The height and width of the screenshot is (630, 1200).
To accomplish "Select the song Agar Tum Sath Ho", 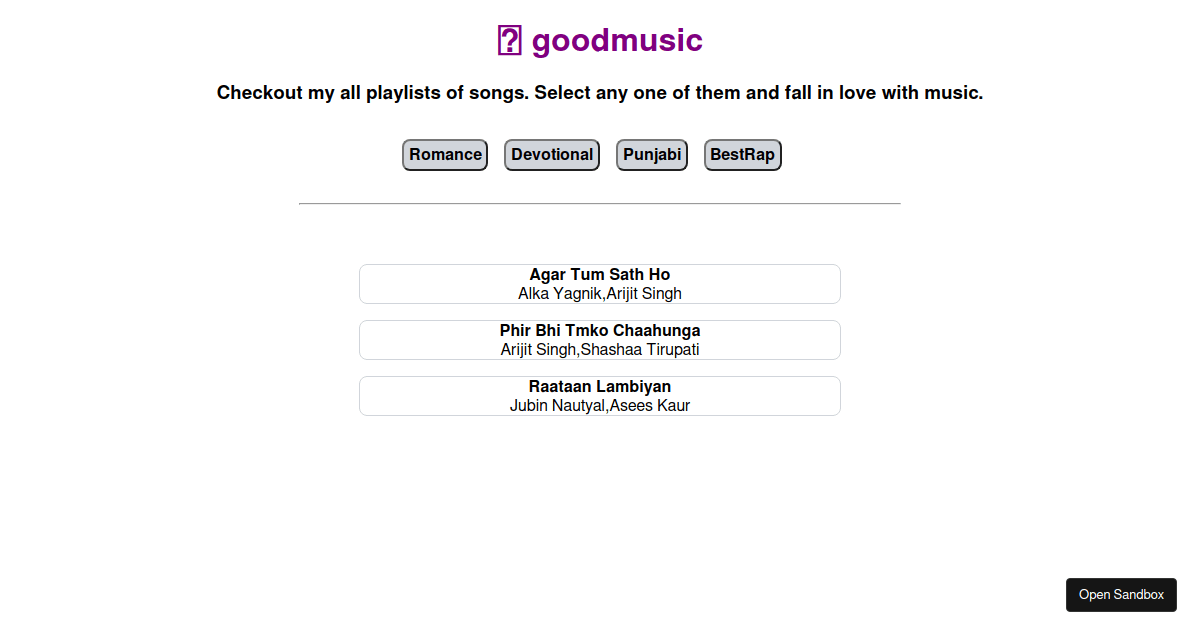I will 599,283.
